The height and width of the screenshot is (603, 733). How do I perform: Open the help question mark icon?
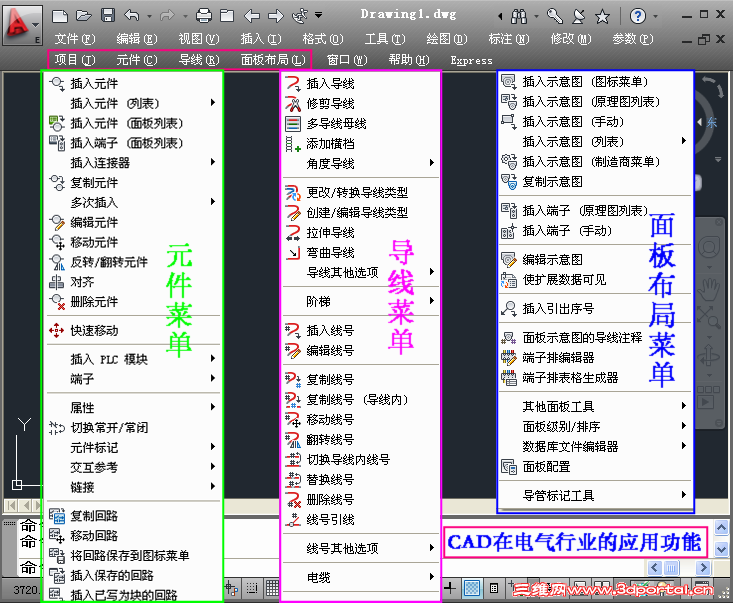pyautogui.click(x=638, y=16)
